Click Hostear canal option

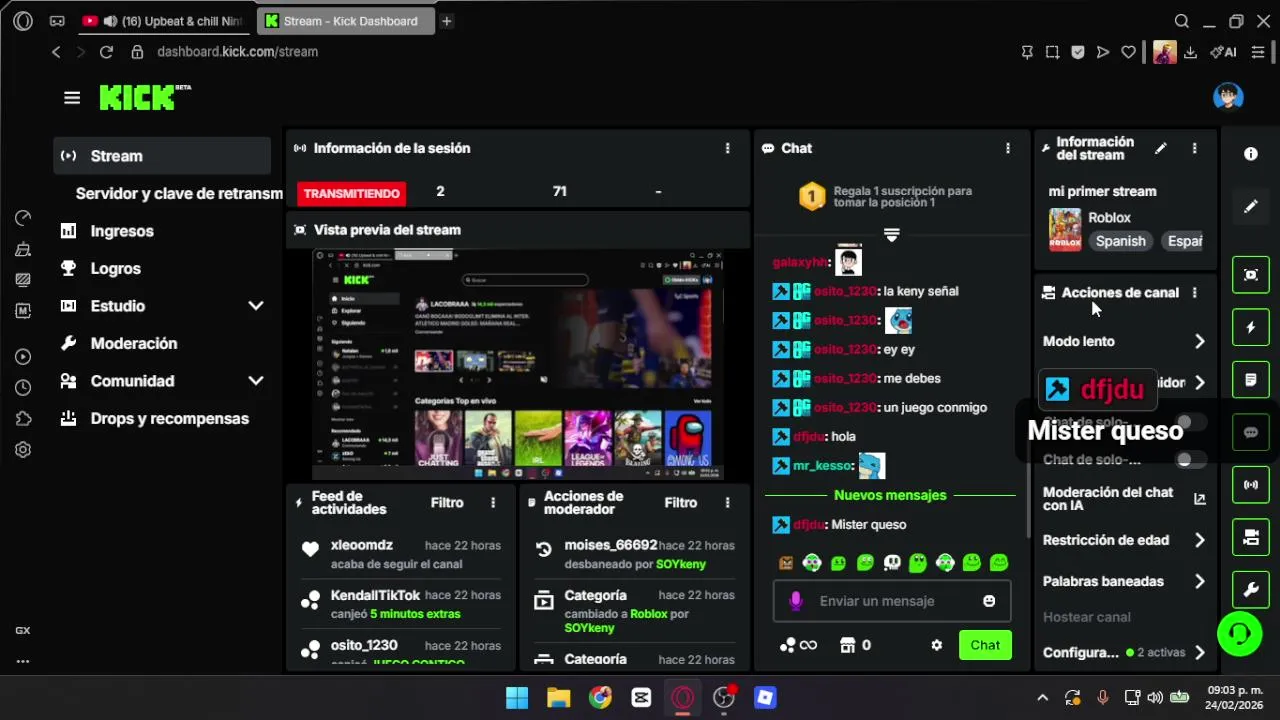click(1086, 617)
